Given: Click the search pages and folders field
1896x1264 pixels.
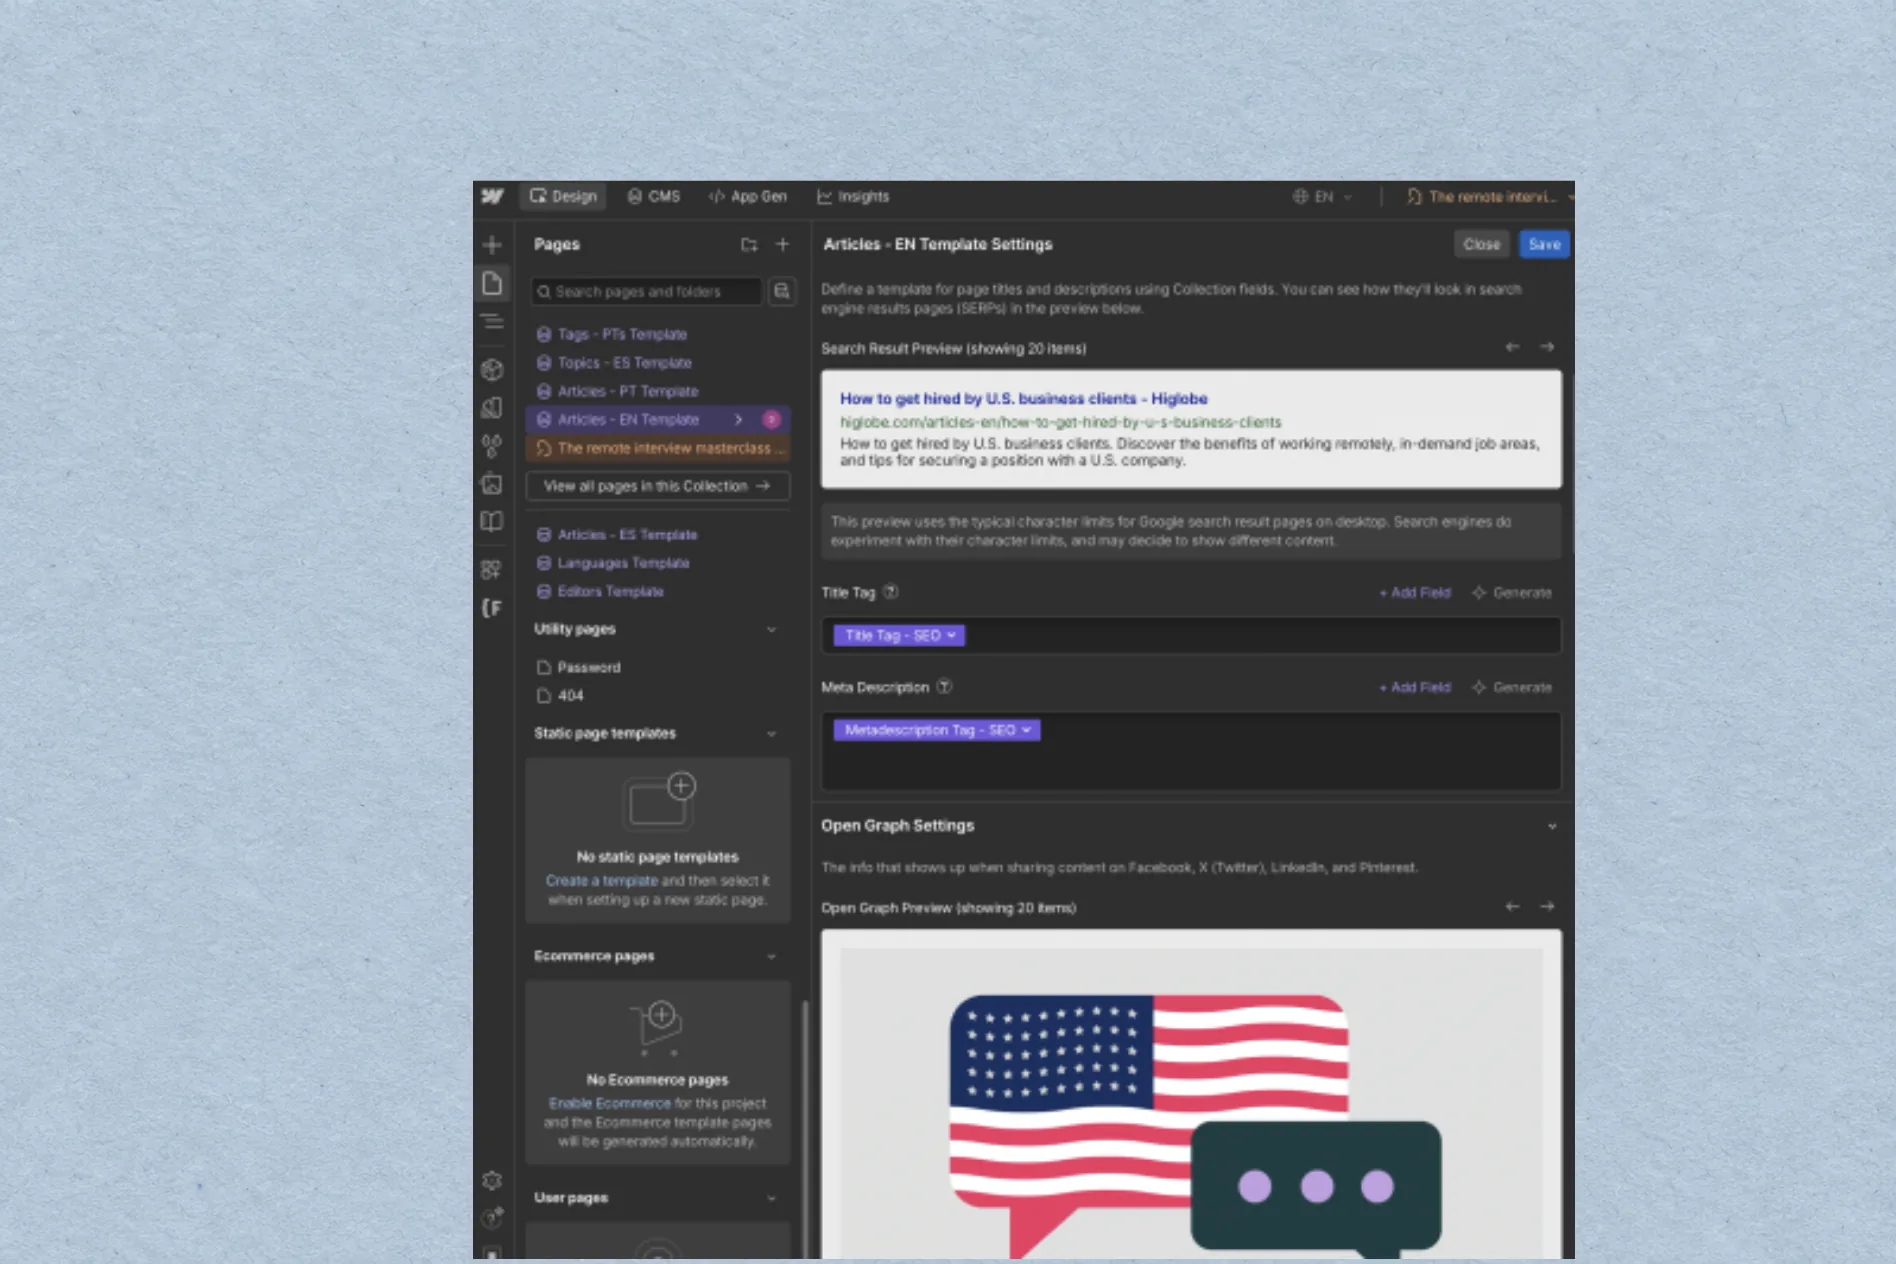Looking at the screenshot, I should click(x=646, y=292).
